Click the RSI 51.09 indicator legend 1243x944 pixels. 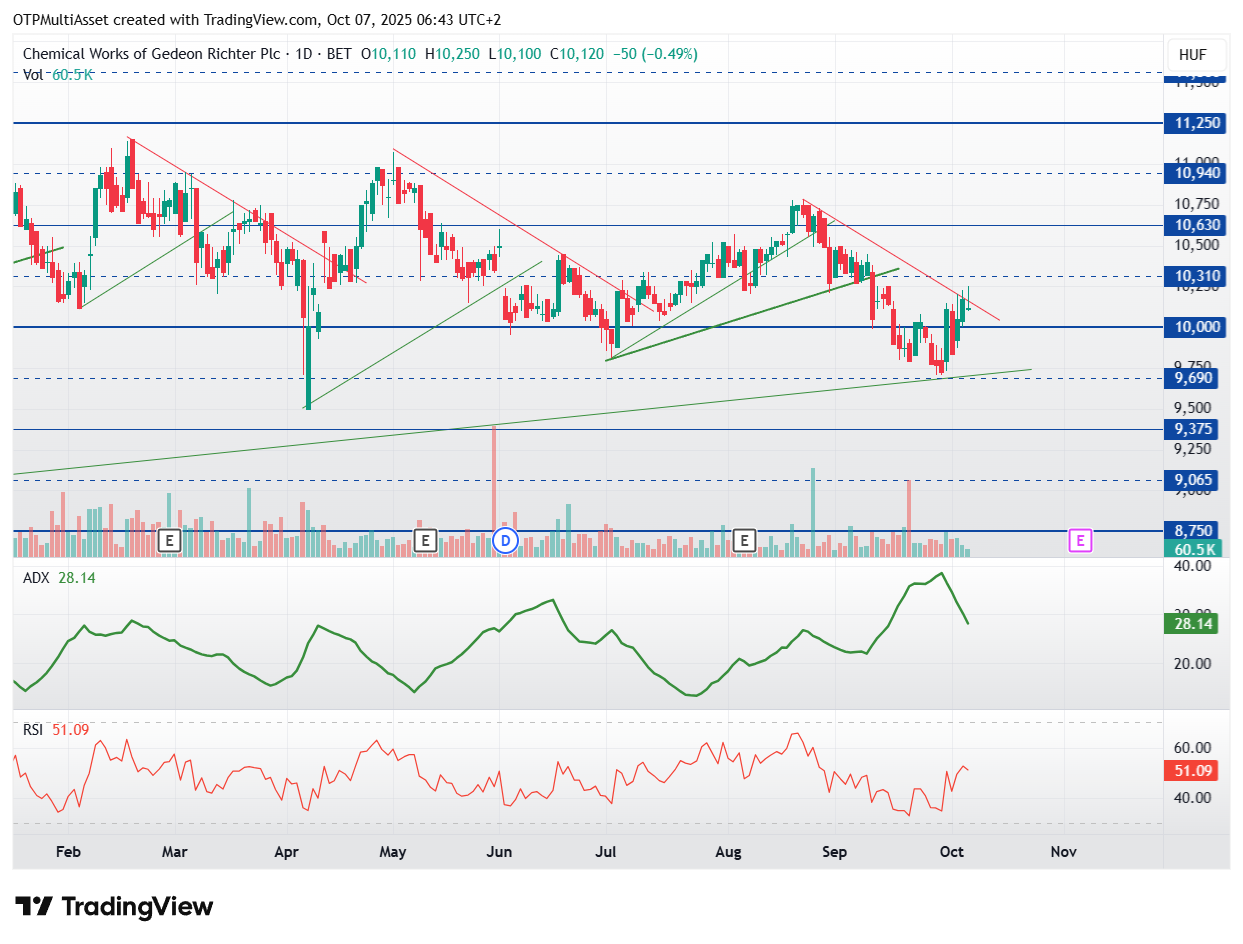pos(56,730)
